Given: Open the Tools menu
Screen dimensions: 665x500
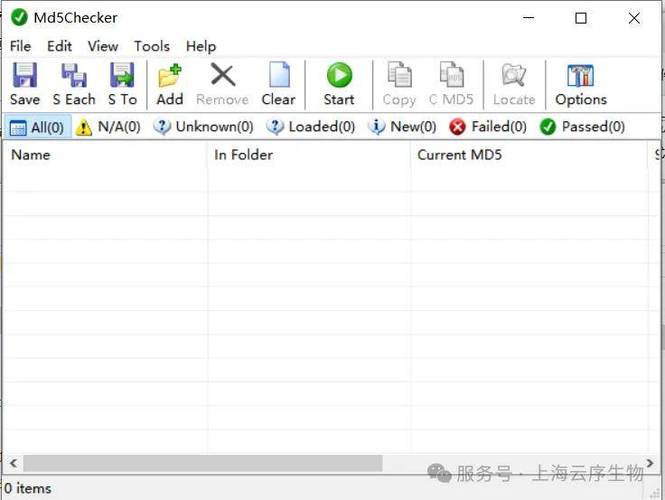Looking at the screenshot, I should (x=152, y=46).
